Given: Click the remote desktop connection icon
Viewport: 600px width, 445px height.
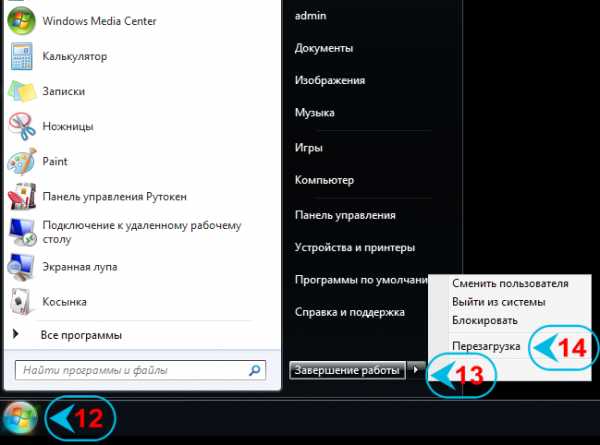Looking at the screenshot, I should pos(22,231).
